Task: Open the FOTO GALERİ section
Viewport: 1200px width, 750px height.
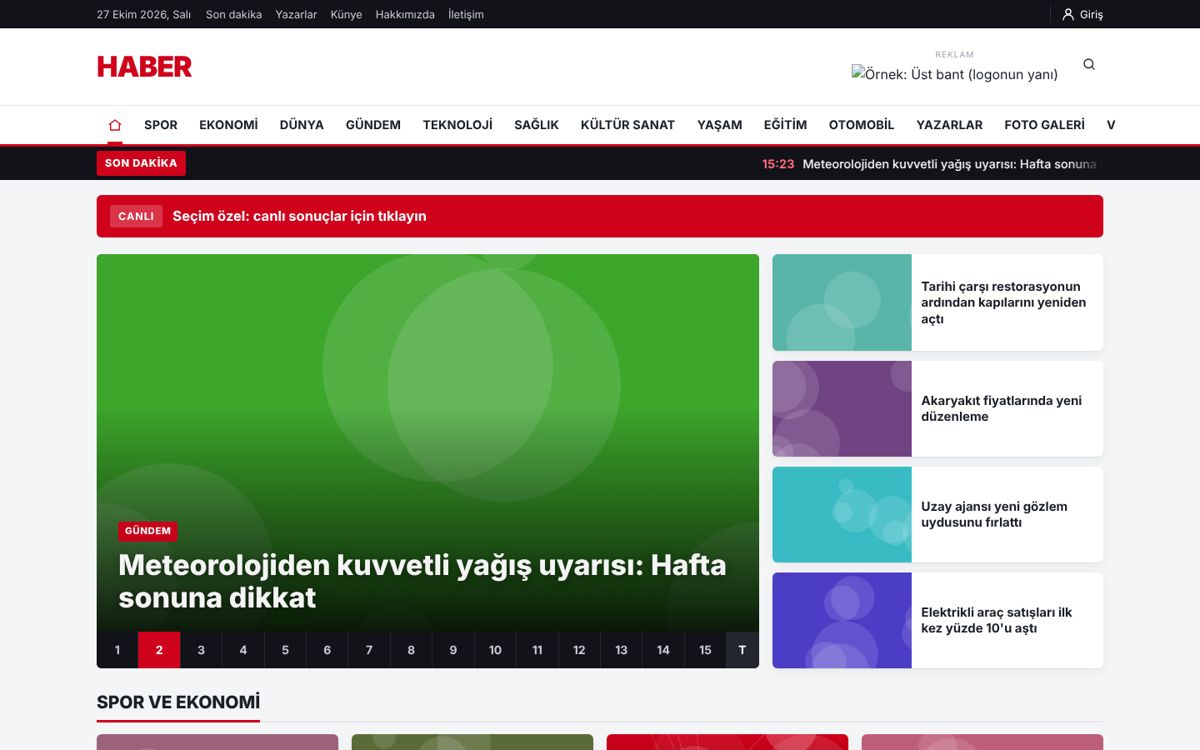Action: tap(1044, 125)
